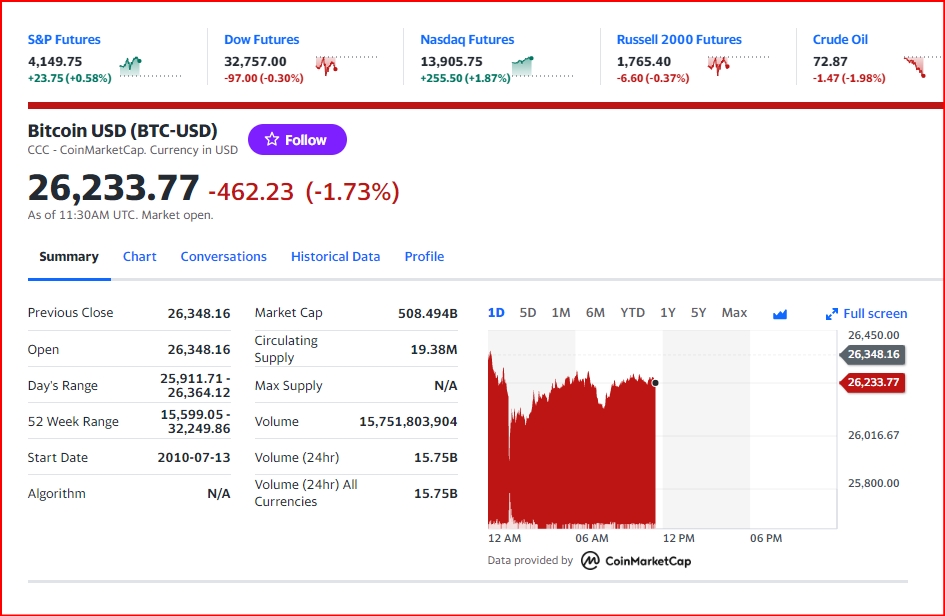This screenshot has height=616, width=945.
Task: Select the 5Y chart range
Action: [x=699, y=313]
